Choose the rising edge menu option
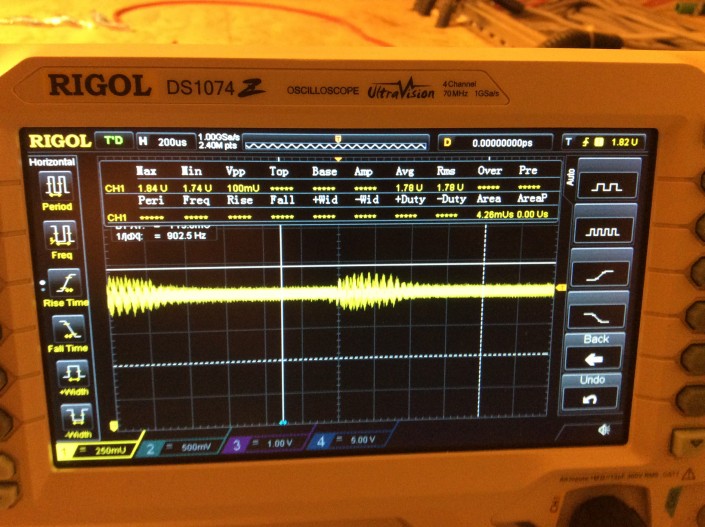Screen dimensions: 705x527 (x=599, y=274)
